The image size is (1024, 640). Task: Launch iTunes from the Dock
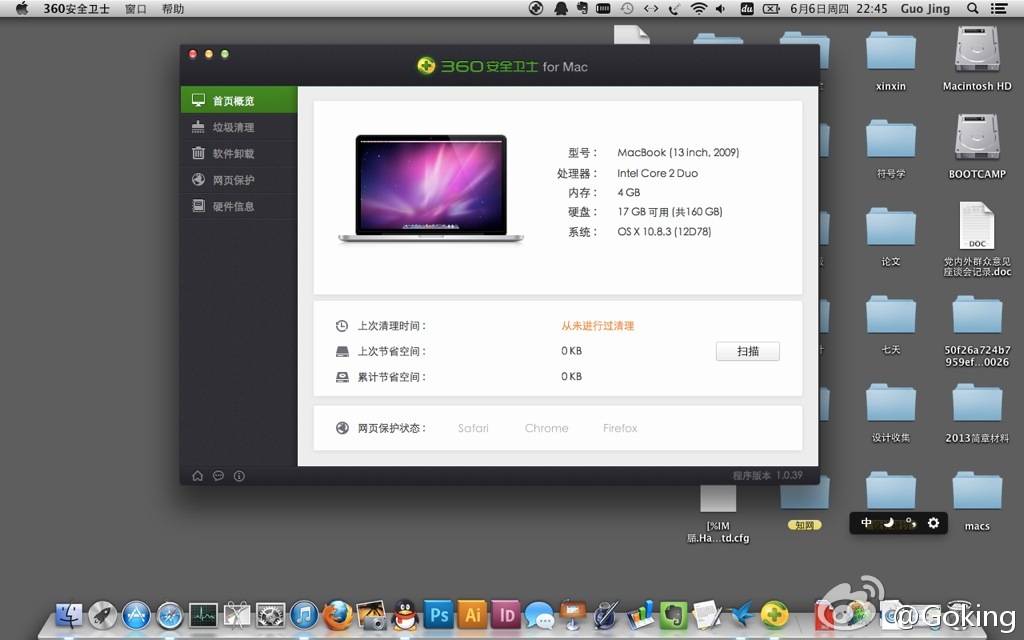tap(304, 615)
